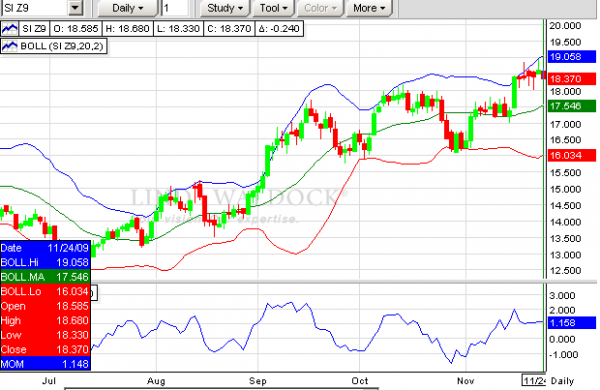The image size is (600, 390).
Task: Click the red 18.370 last price tag
Action: 572,79
